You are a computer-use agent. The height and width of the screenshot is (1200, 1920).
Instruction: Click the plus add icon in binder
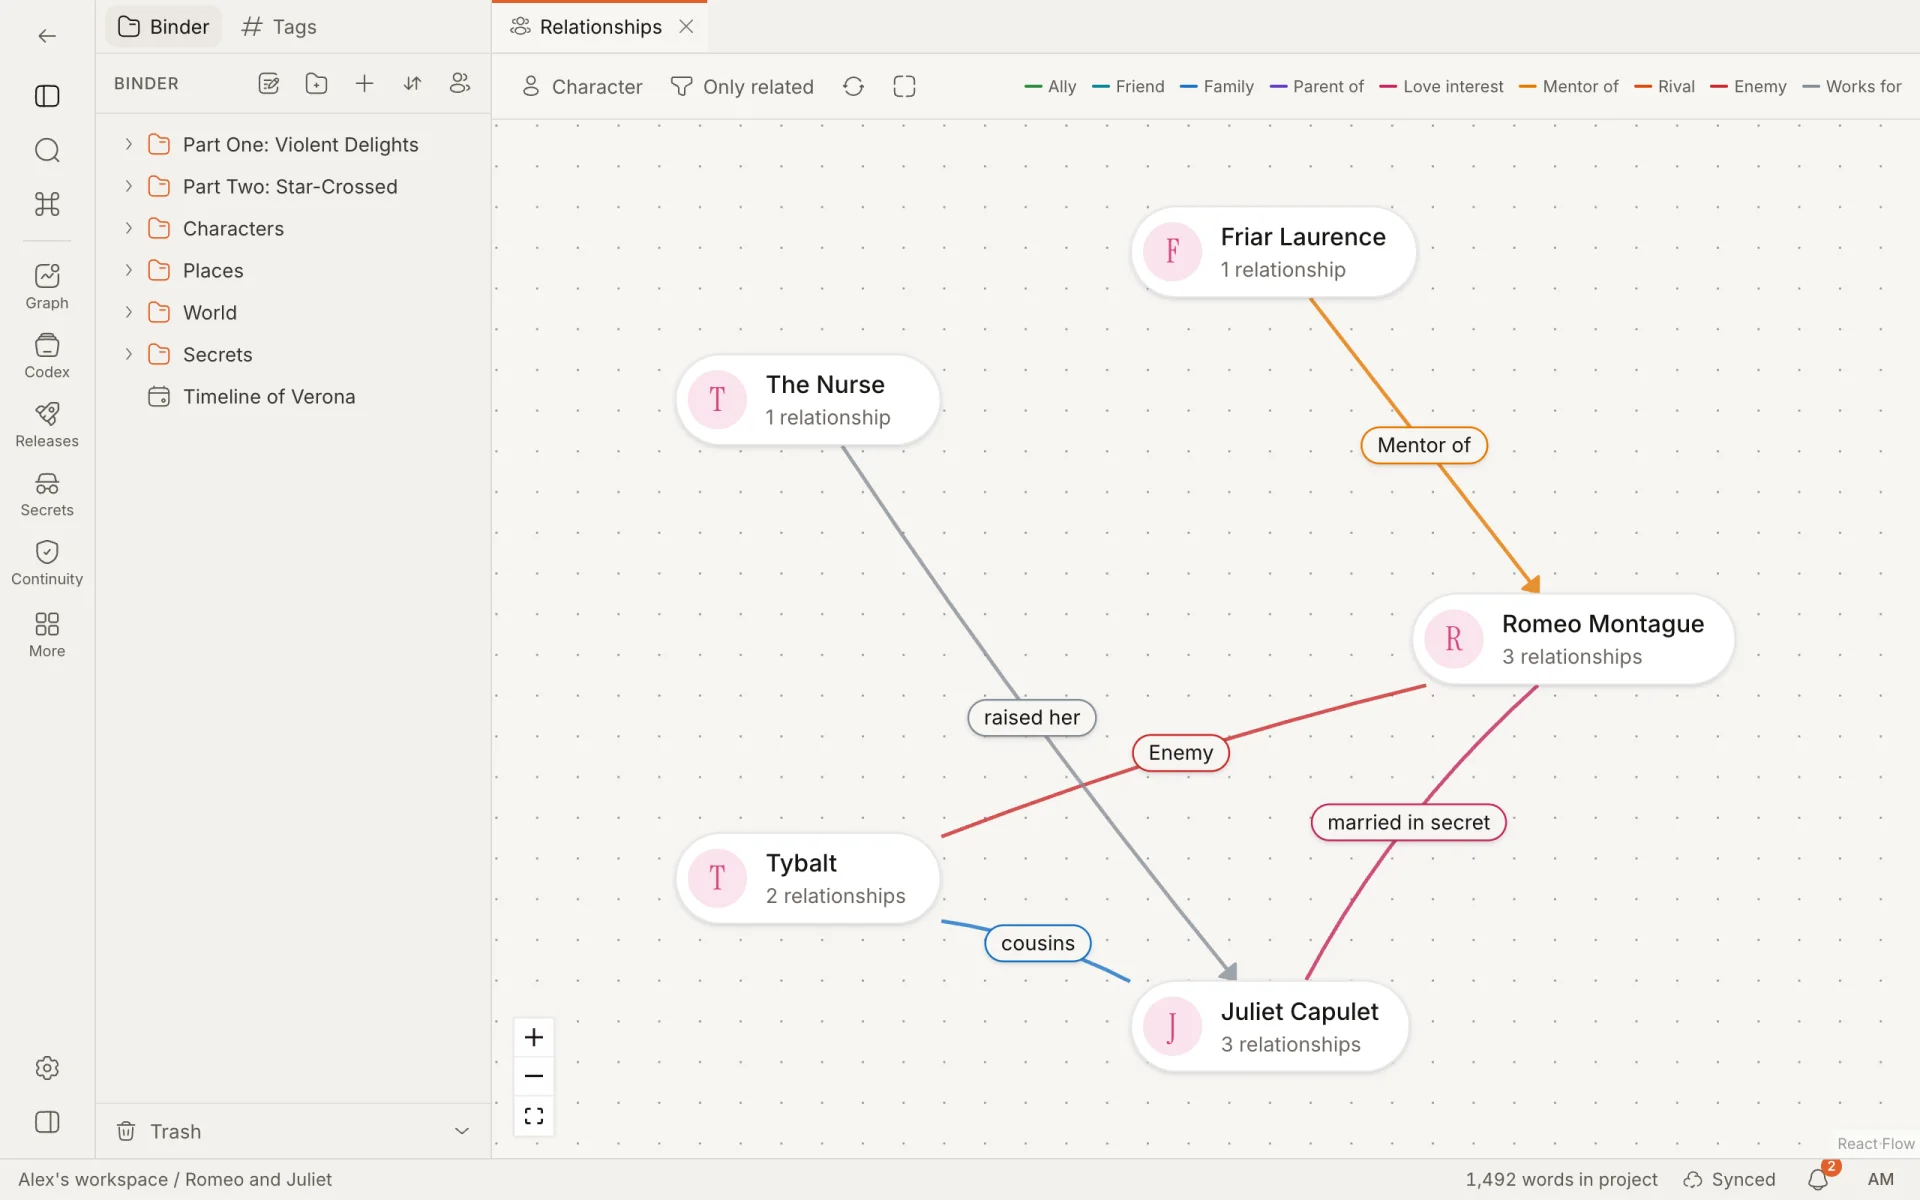click(364, 84)
